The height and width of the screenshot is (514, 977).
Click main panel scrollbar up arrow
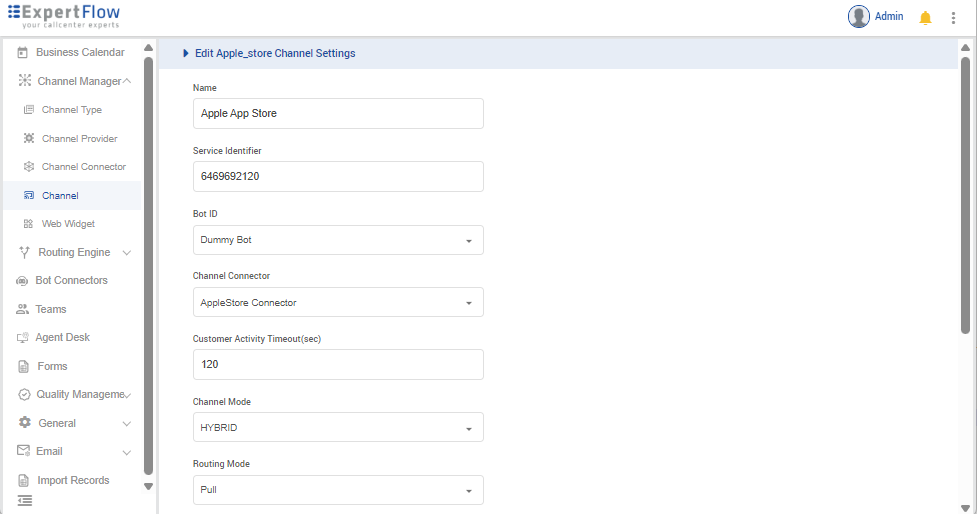[x=965, y=48]
